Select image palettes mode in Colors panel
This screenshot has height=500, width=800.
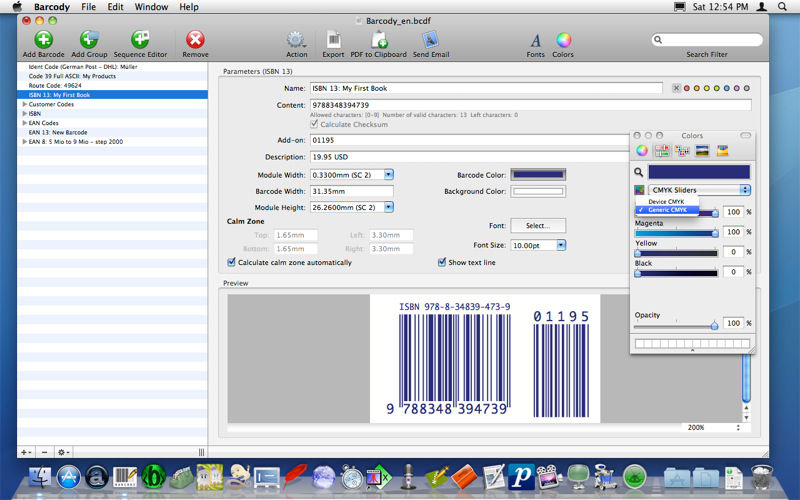click(x=702, y=150)
